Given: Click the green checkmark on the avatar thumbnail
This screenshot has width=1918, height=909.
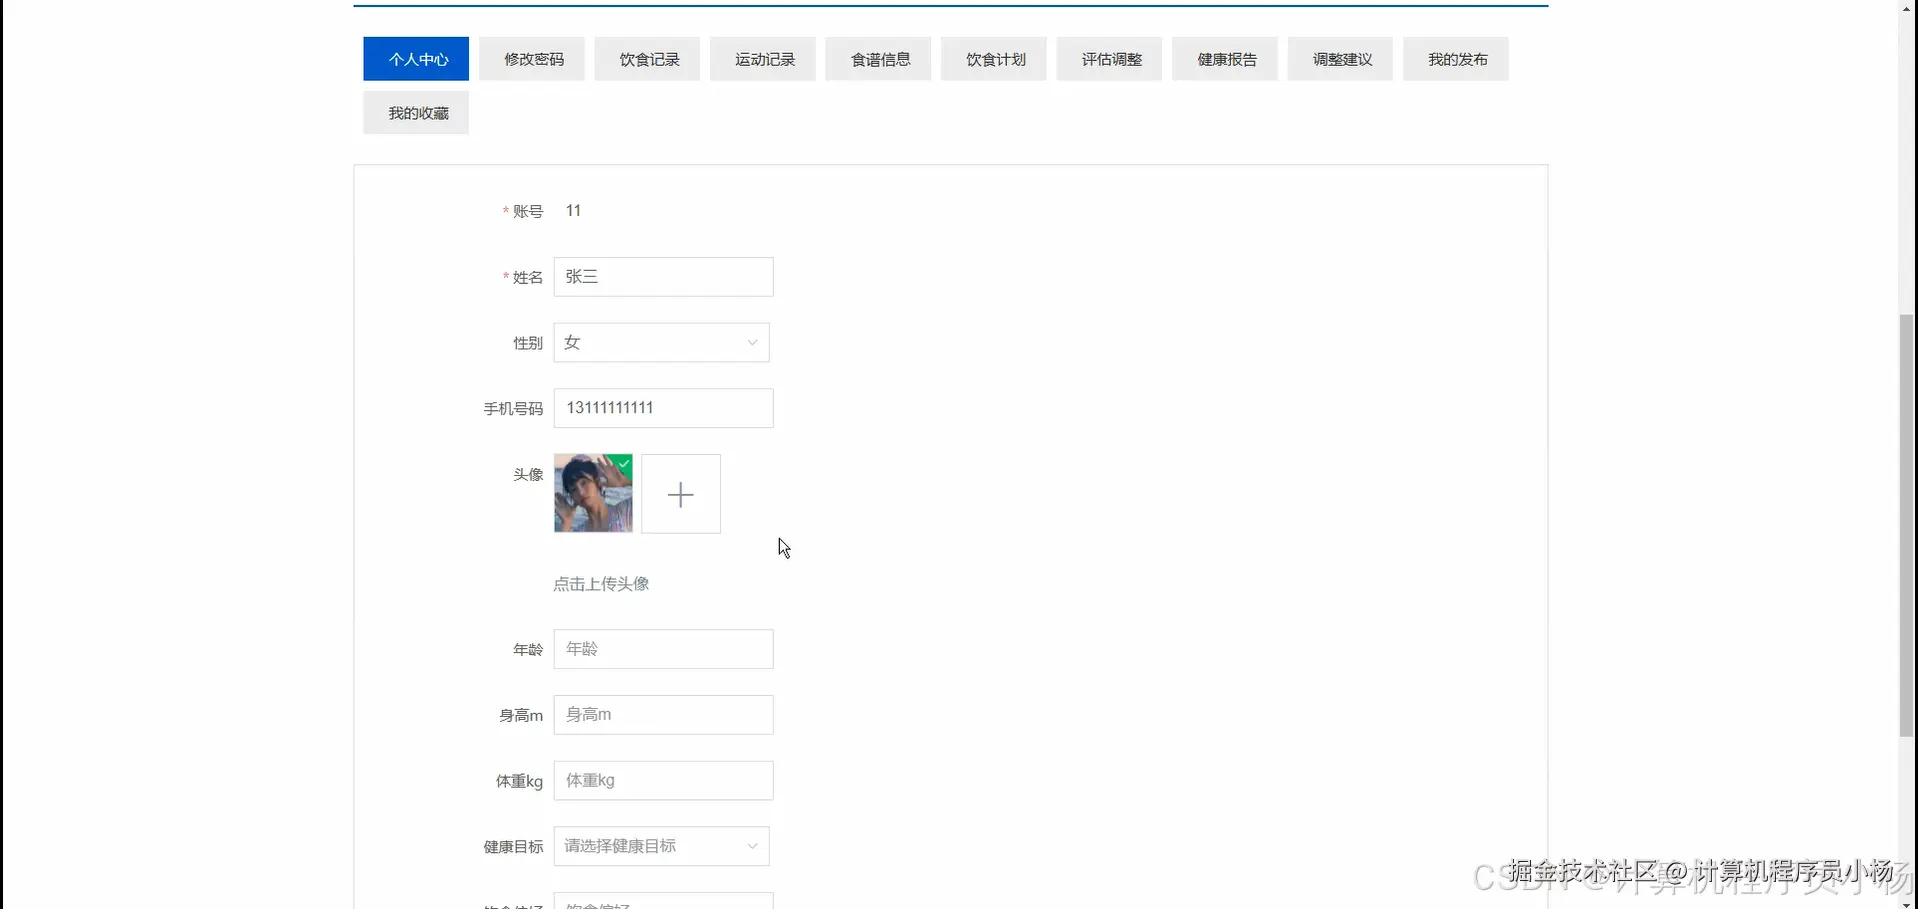Looking at the screenshot, I should [x=623, y=463].
